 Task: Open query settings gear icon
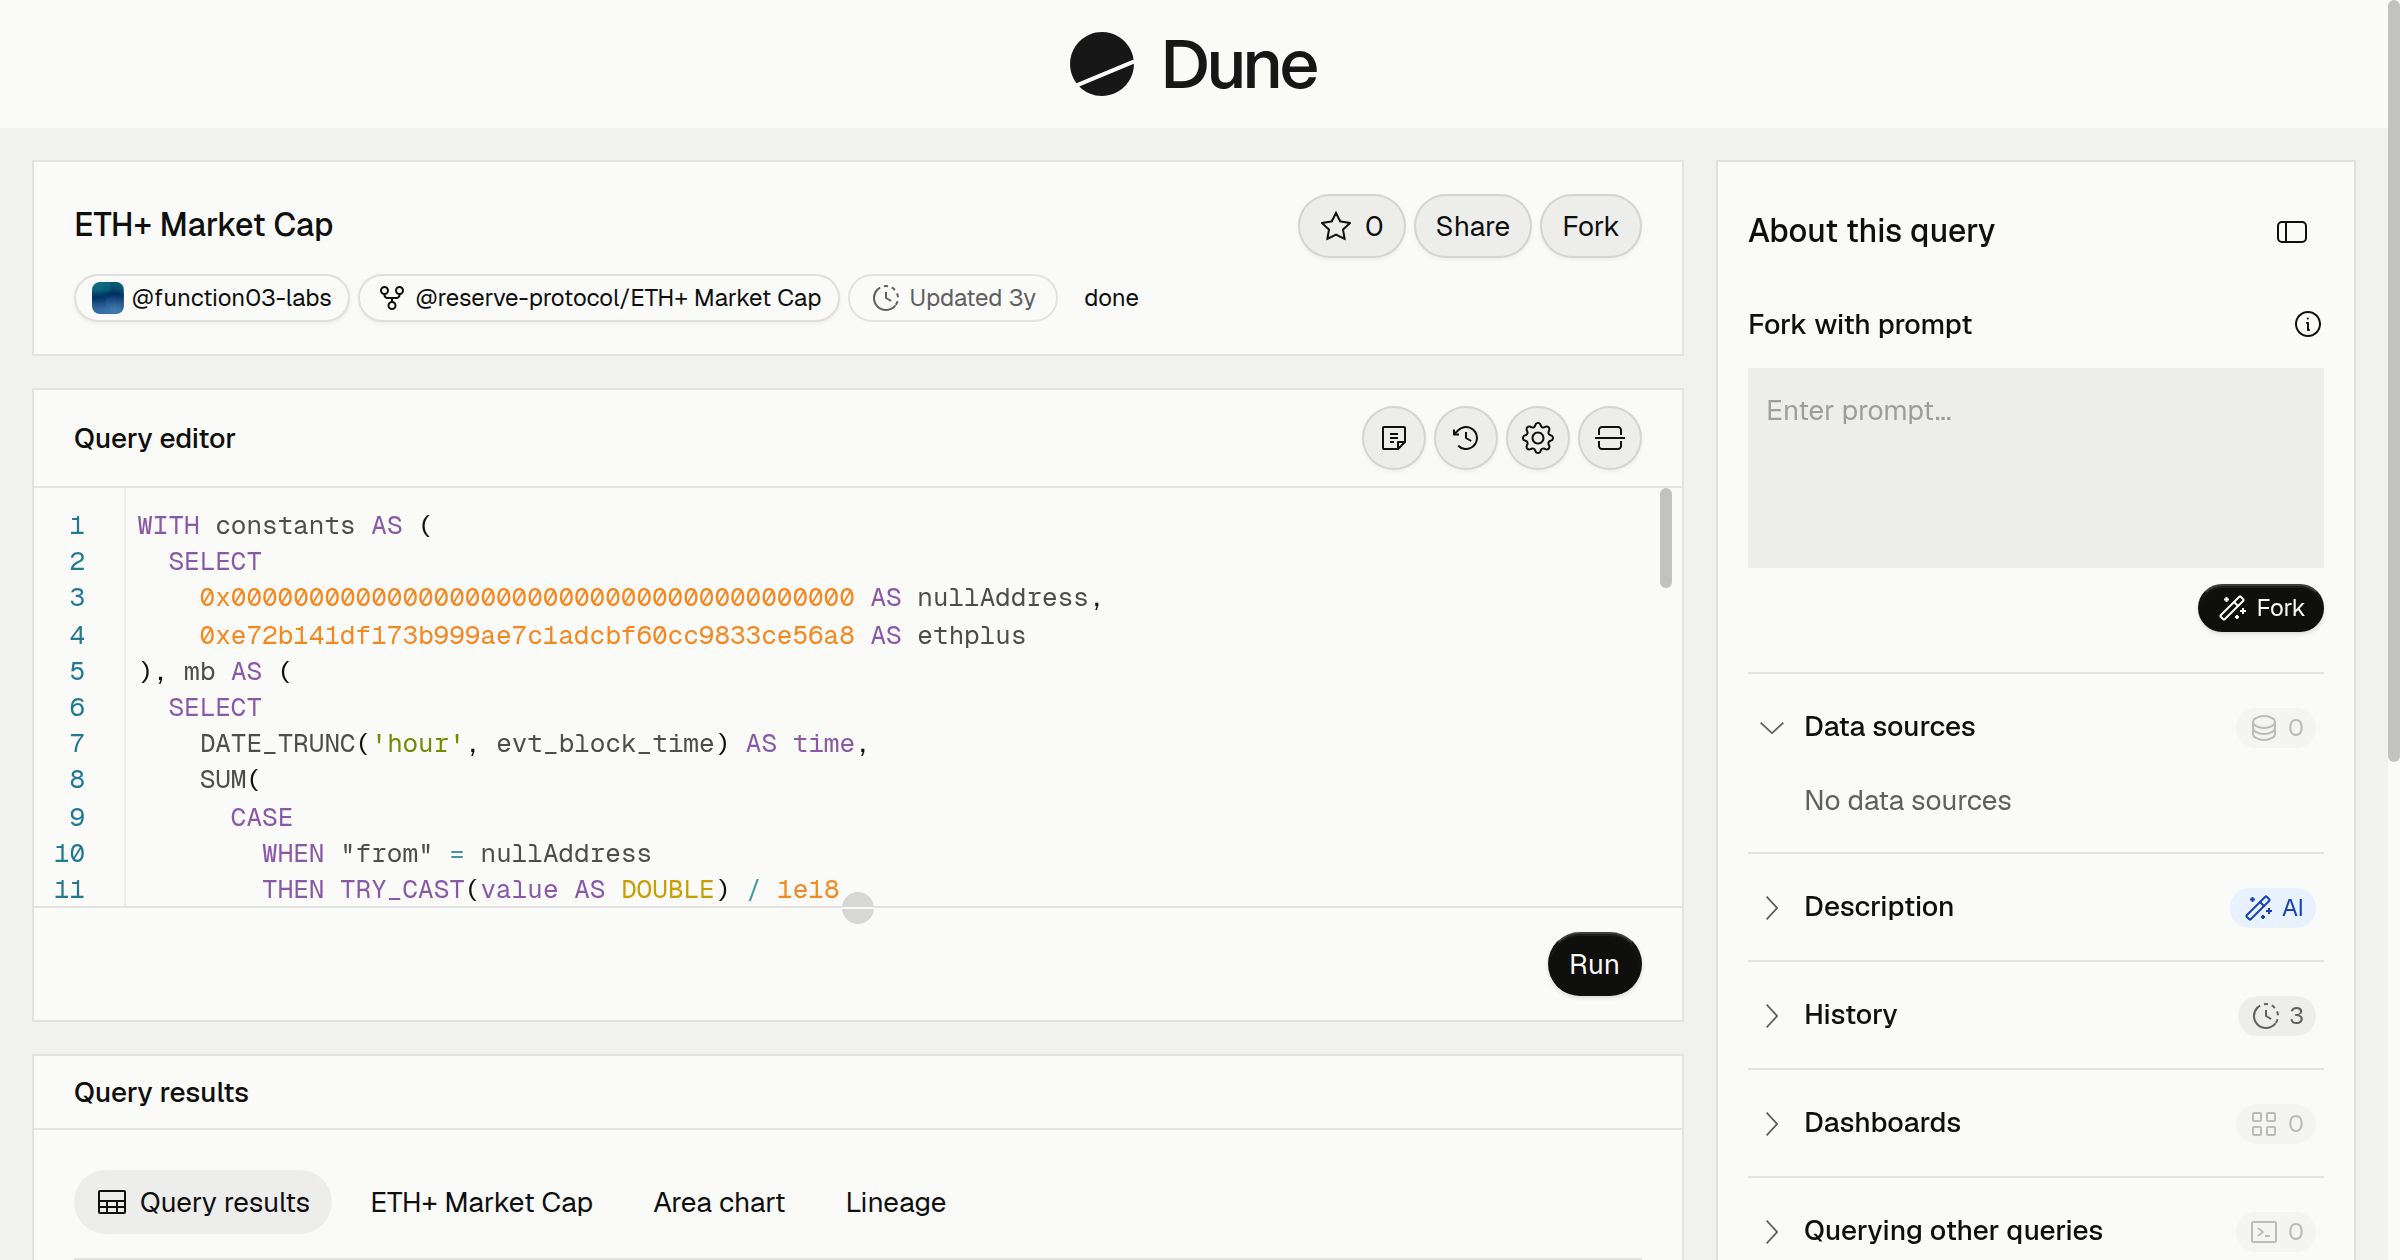(x=1538, y=438)
